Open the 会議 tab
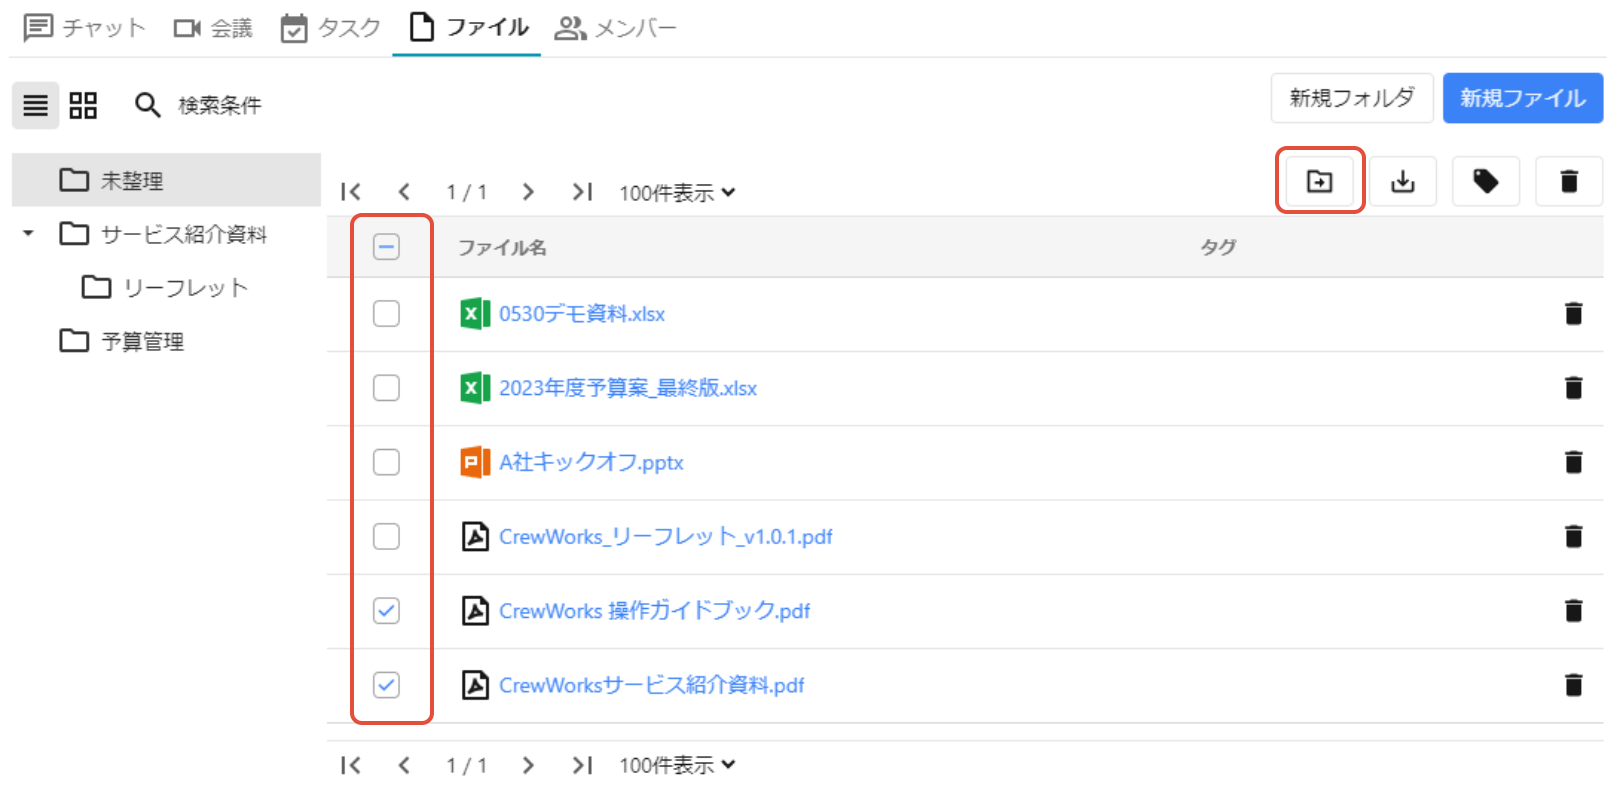This screenshot has width=1617, height=792. [x=213, y=28]
